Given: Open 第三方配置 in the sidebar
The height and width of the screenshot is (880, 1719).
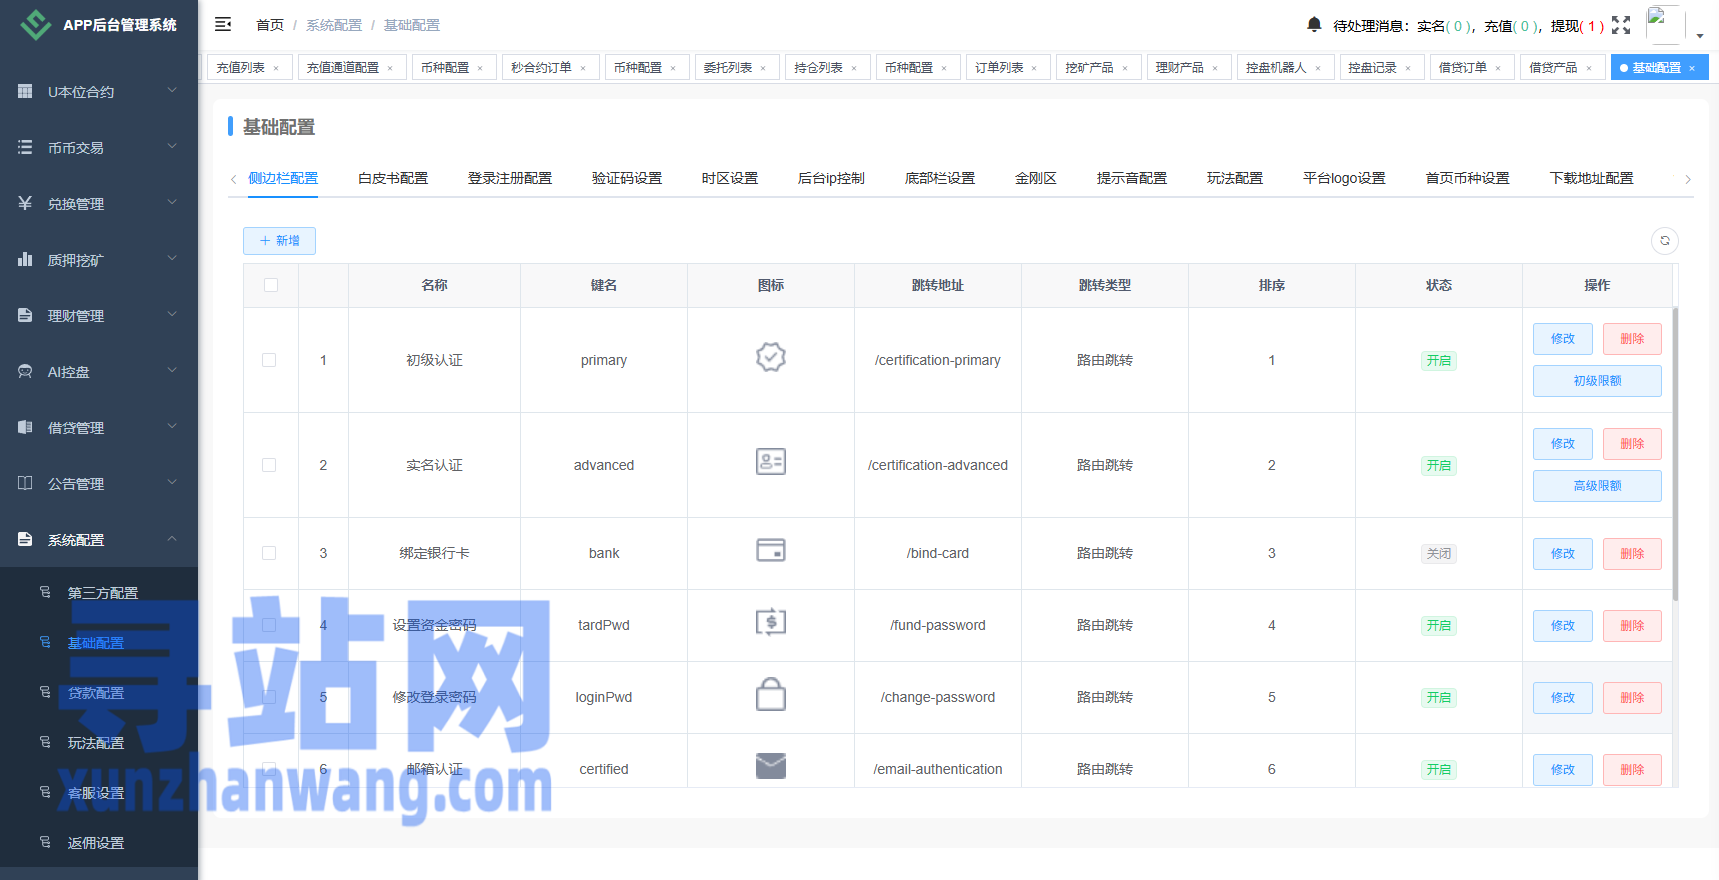Looking at the screenshot, I should click(x=103, y=592).
